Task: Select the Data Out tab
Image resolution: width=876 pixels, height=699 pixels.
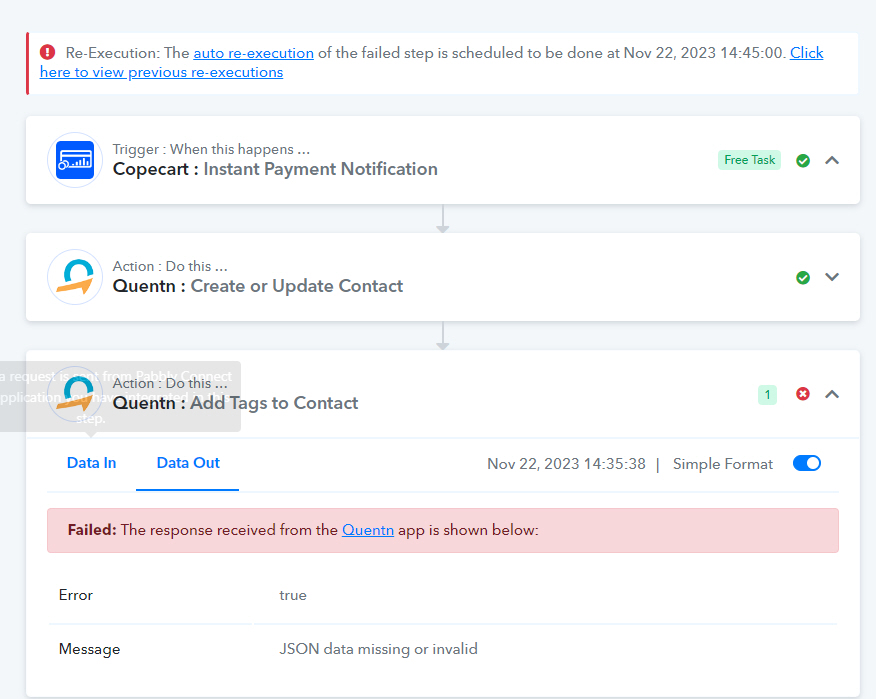Action: click(188, 463)
